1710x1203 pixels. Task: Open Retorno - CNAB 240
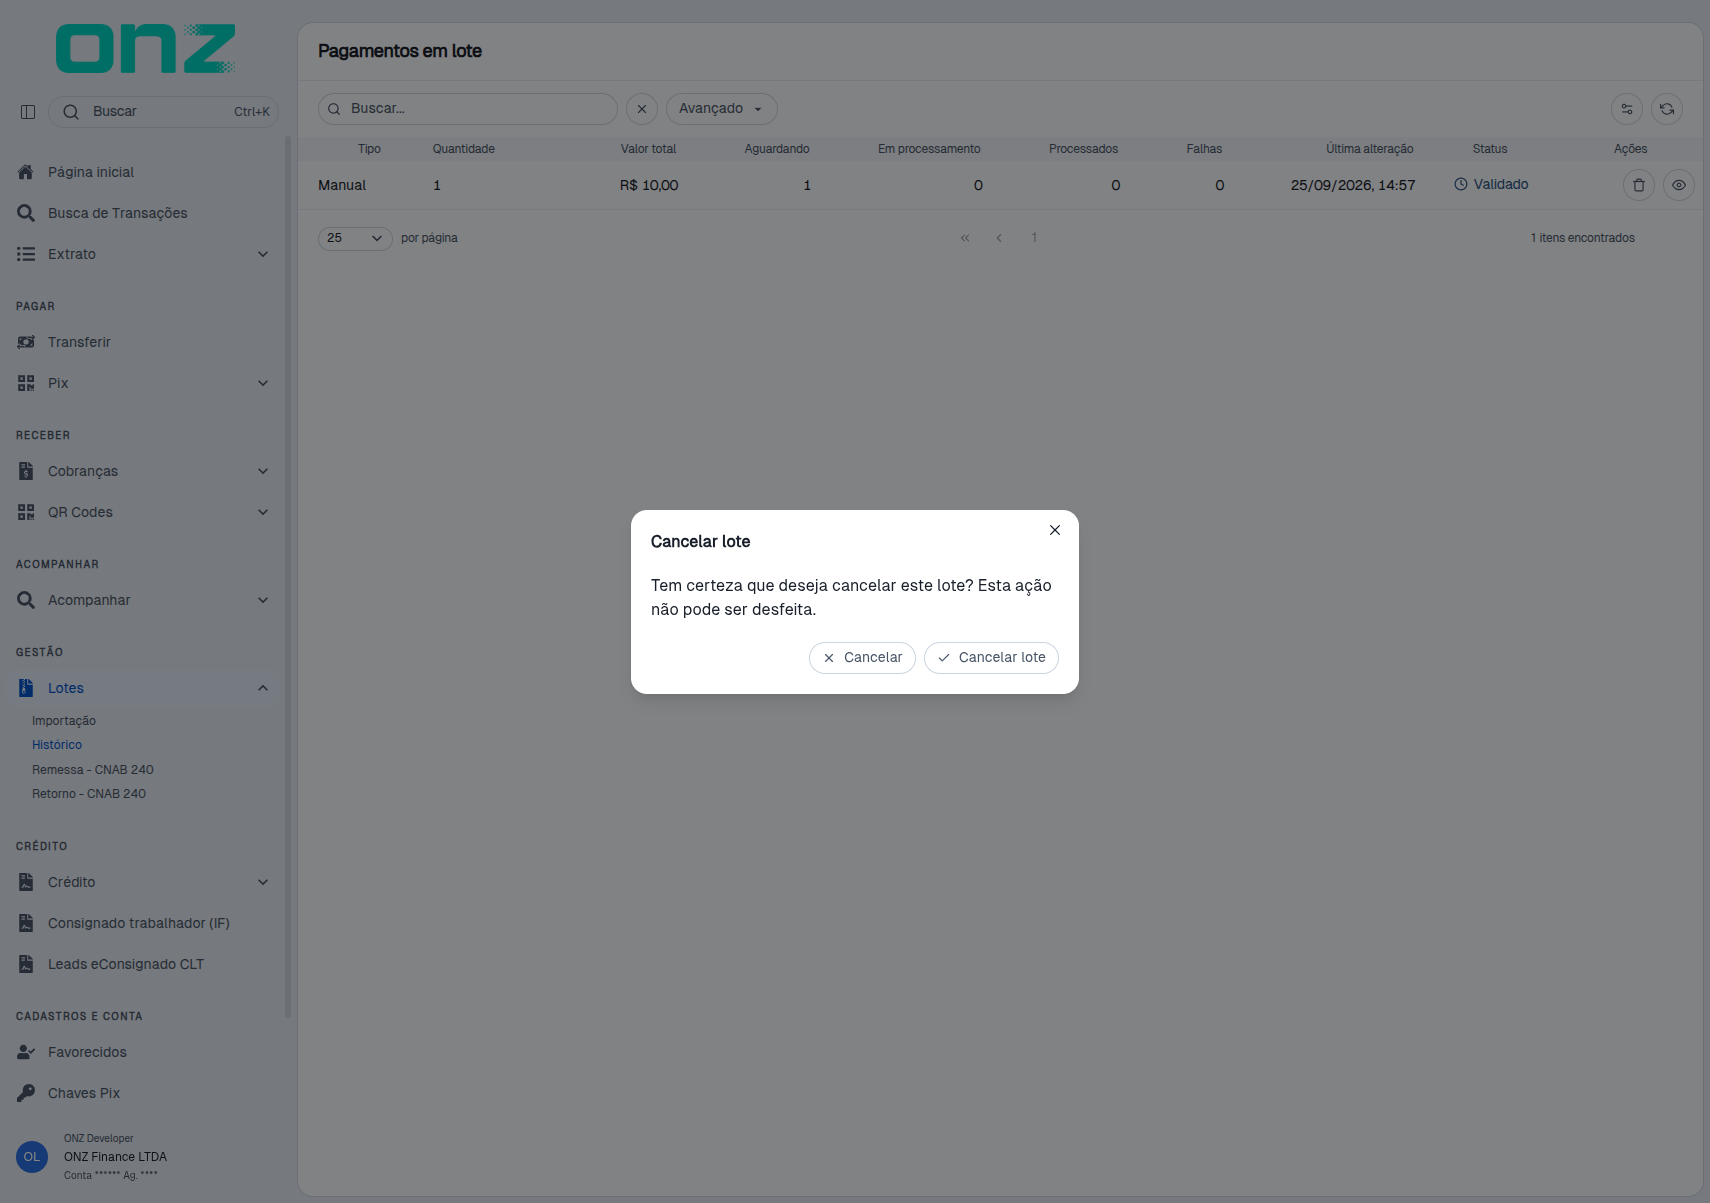pos(89,794)
